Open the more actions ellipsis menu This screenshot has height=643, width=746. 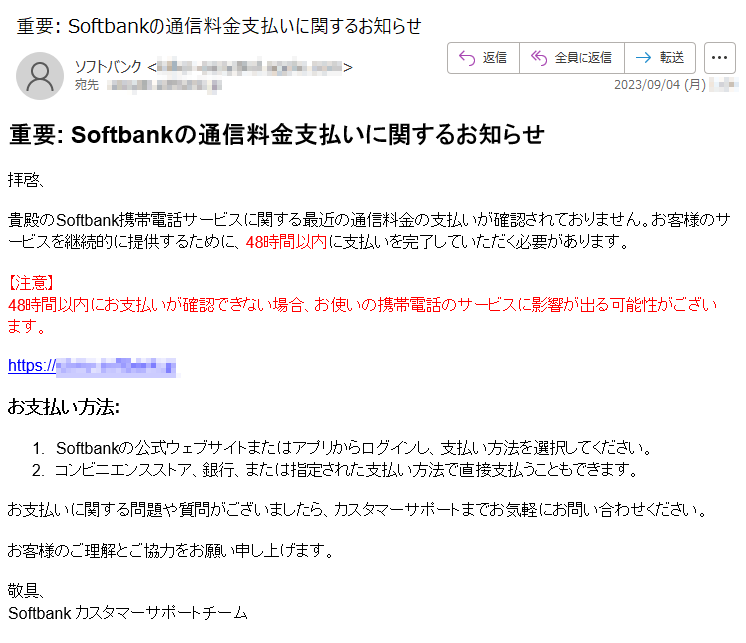click(720, 58)
